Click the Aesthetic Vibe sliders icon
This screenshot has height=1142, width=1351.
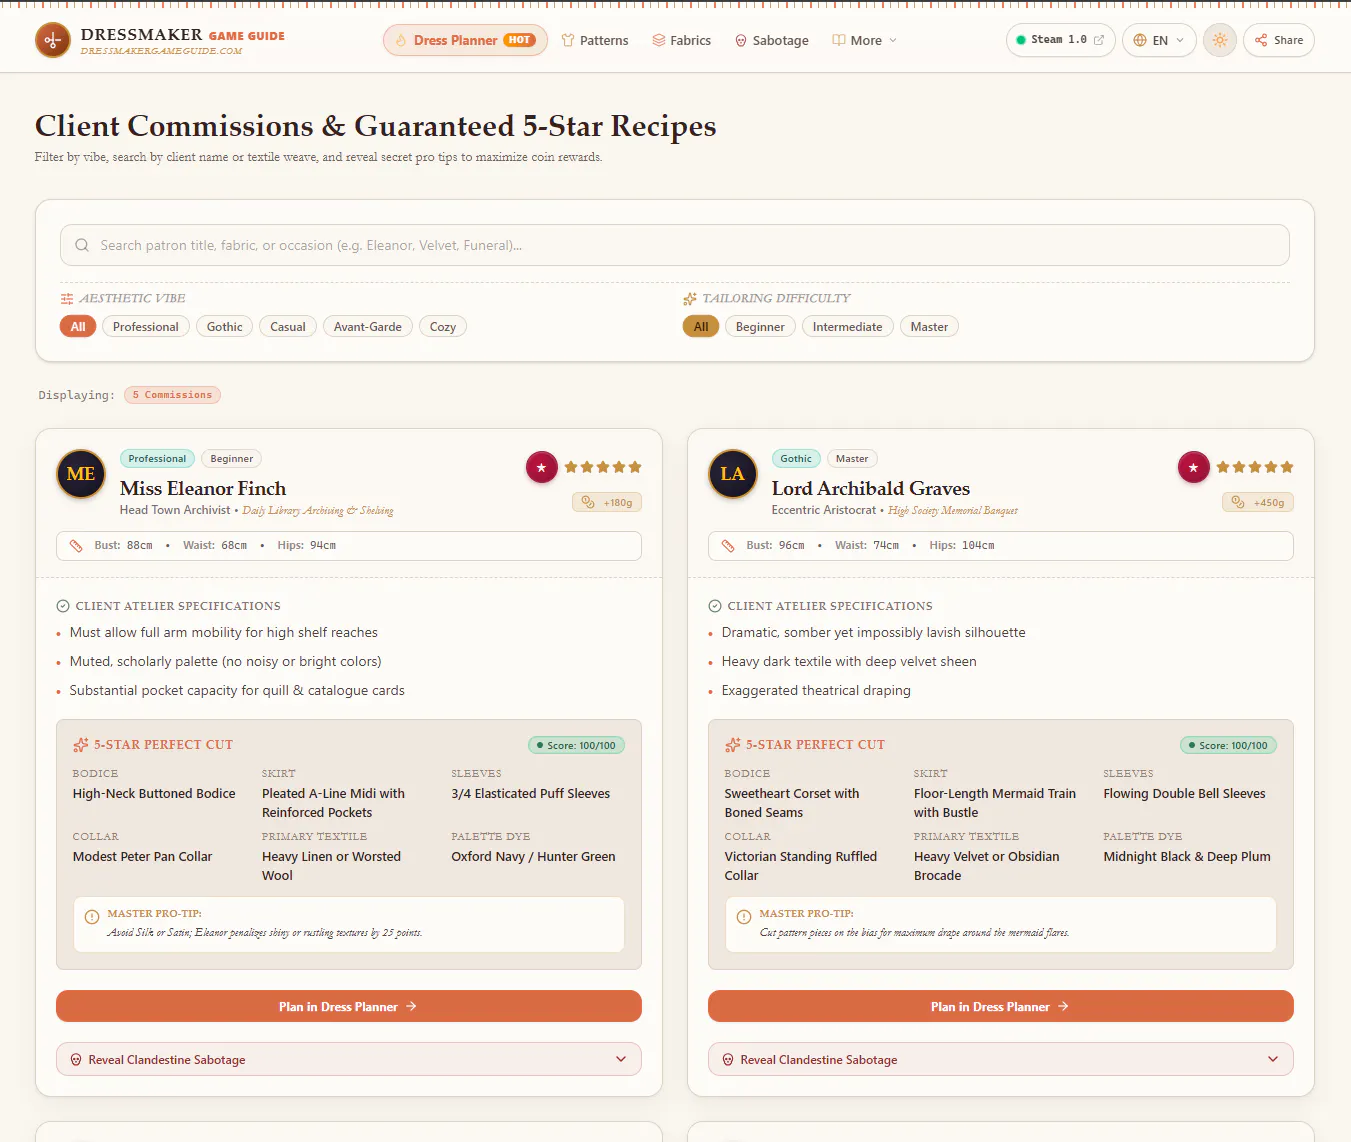point(67,299)
